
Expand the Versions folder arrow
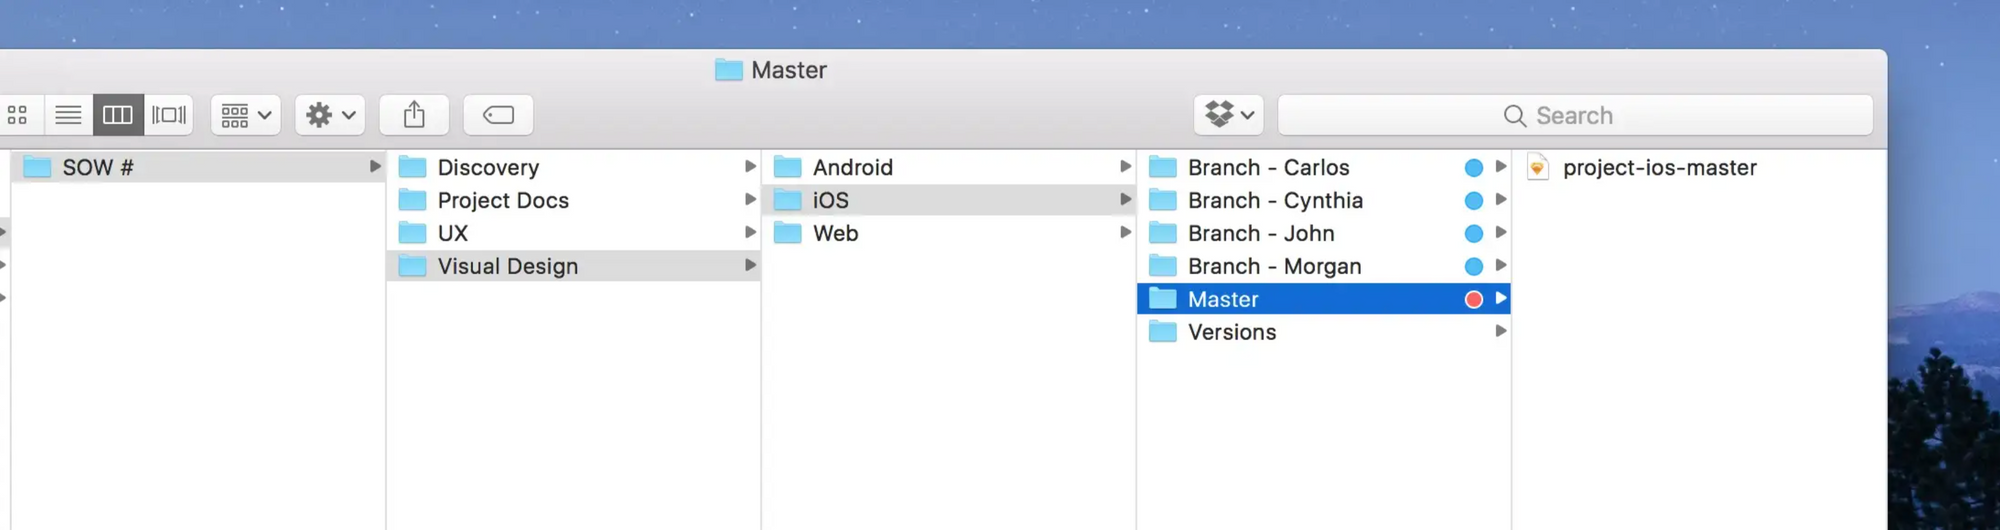pos(1500,331)
